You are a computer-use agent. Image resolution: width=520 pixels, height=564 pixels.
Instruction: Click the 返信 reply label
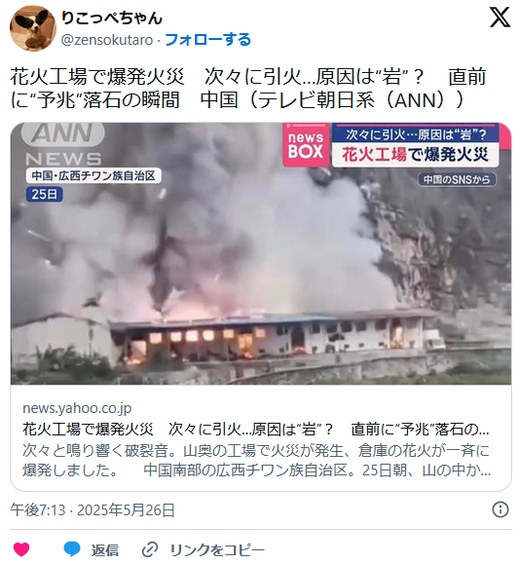(105, 550)
